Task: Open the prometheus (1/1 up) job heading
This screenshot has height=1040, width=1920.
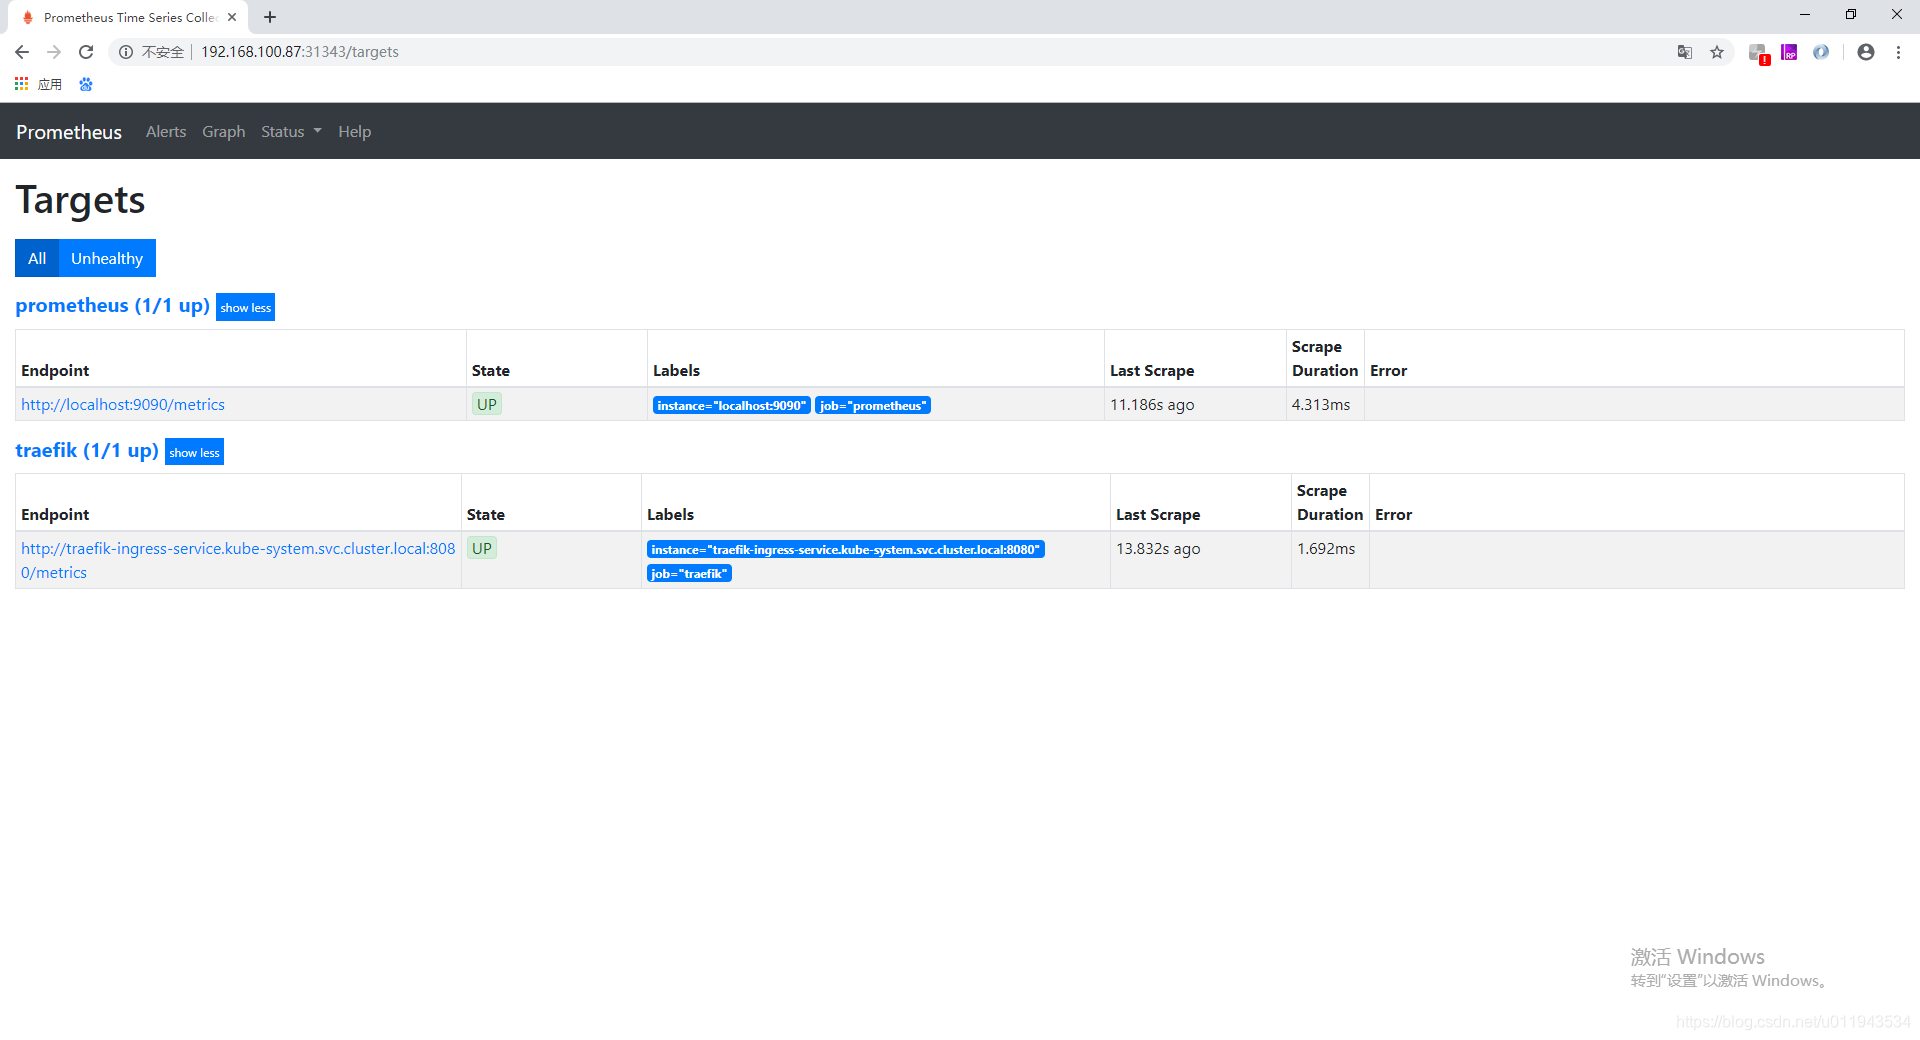Action: tap(113, 306)
